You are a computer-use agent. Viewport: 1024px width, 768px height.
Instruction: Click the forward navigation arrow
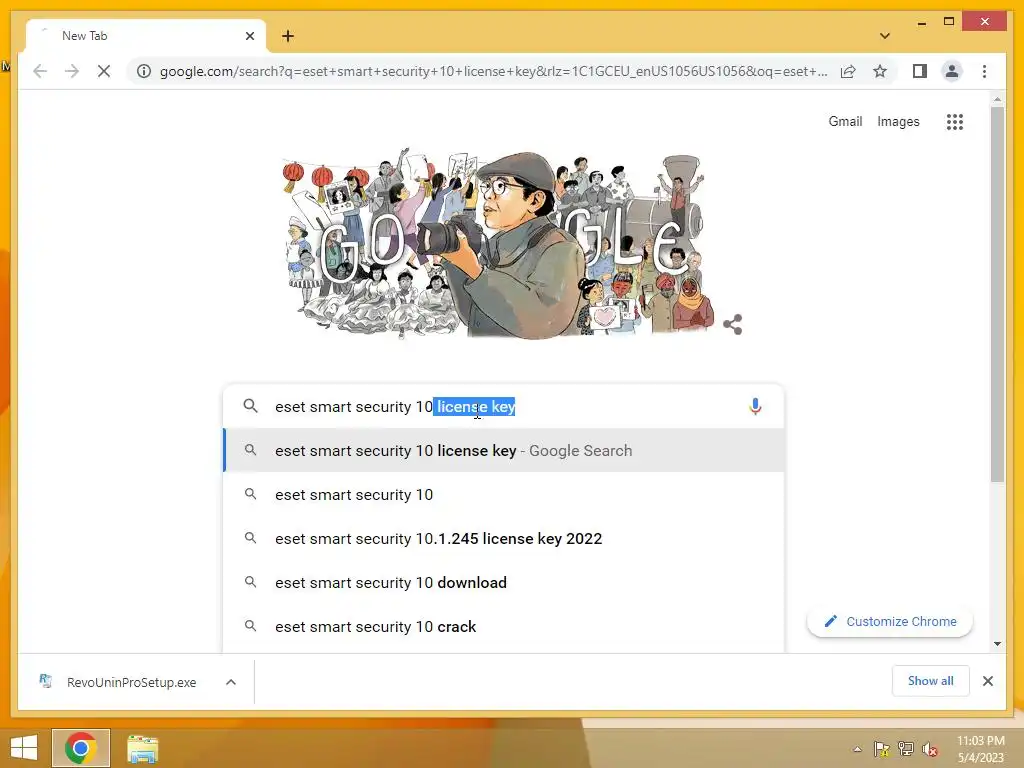click(x=72, y=71)
